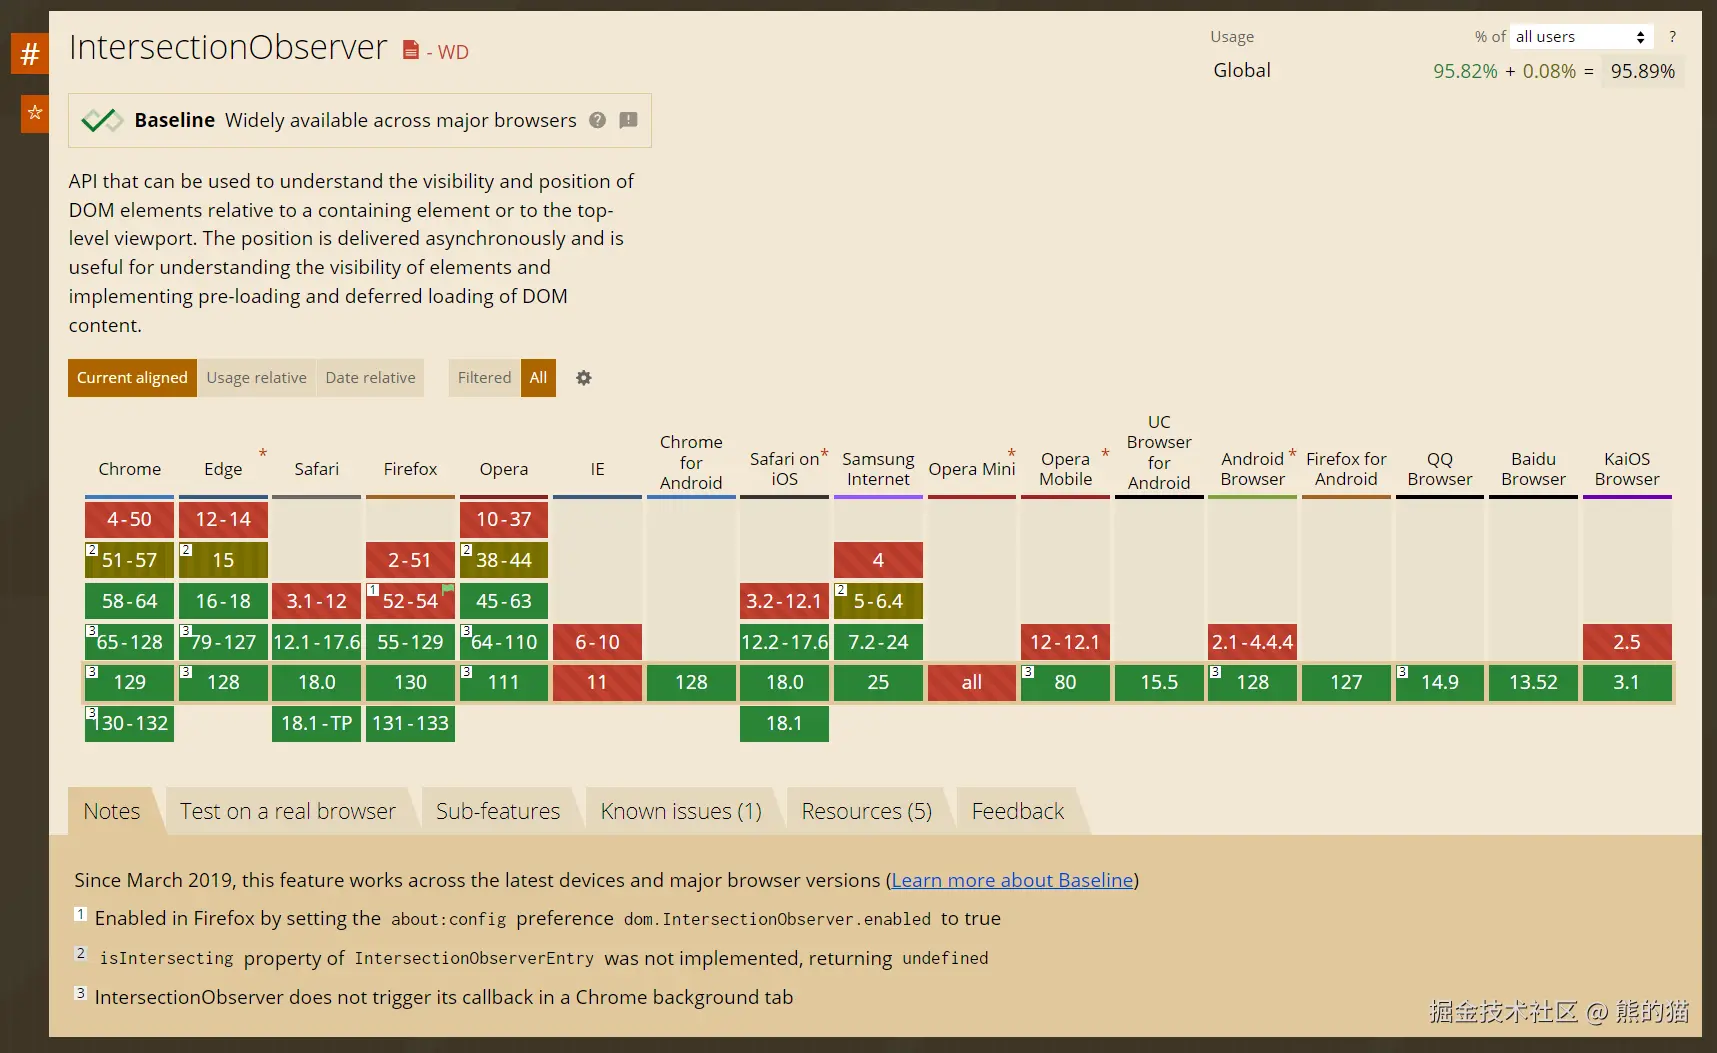Click the Samsung Internet 5-6.4 cell
Viewport: 1717px width, 1053px height.
(878, 601)
